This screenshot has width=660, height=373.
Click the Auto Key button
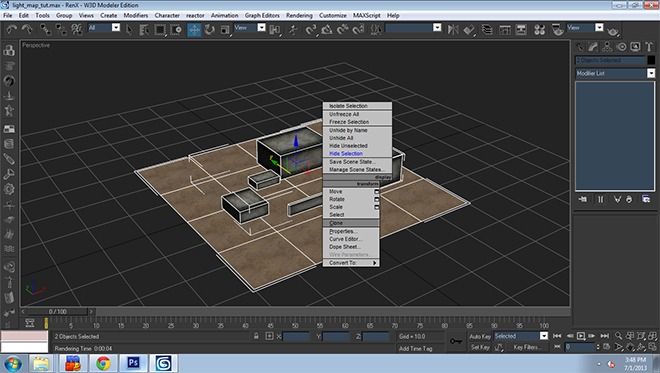pos(480,336)
